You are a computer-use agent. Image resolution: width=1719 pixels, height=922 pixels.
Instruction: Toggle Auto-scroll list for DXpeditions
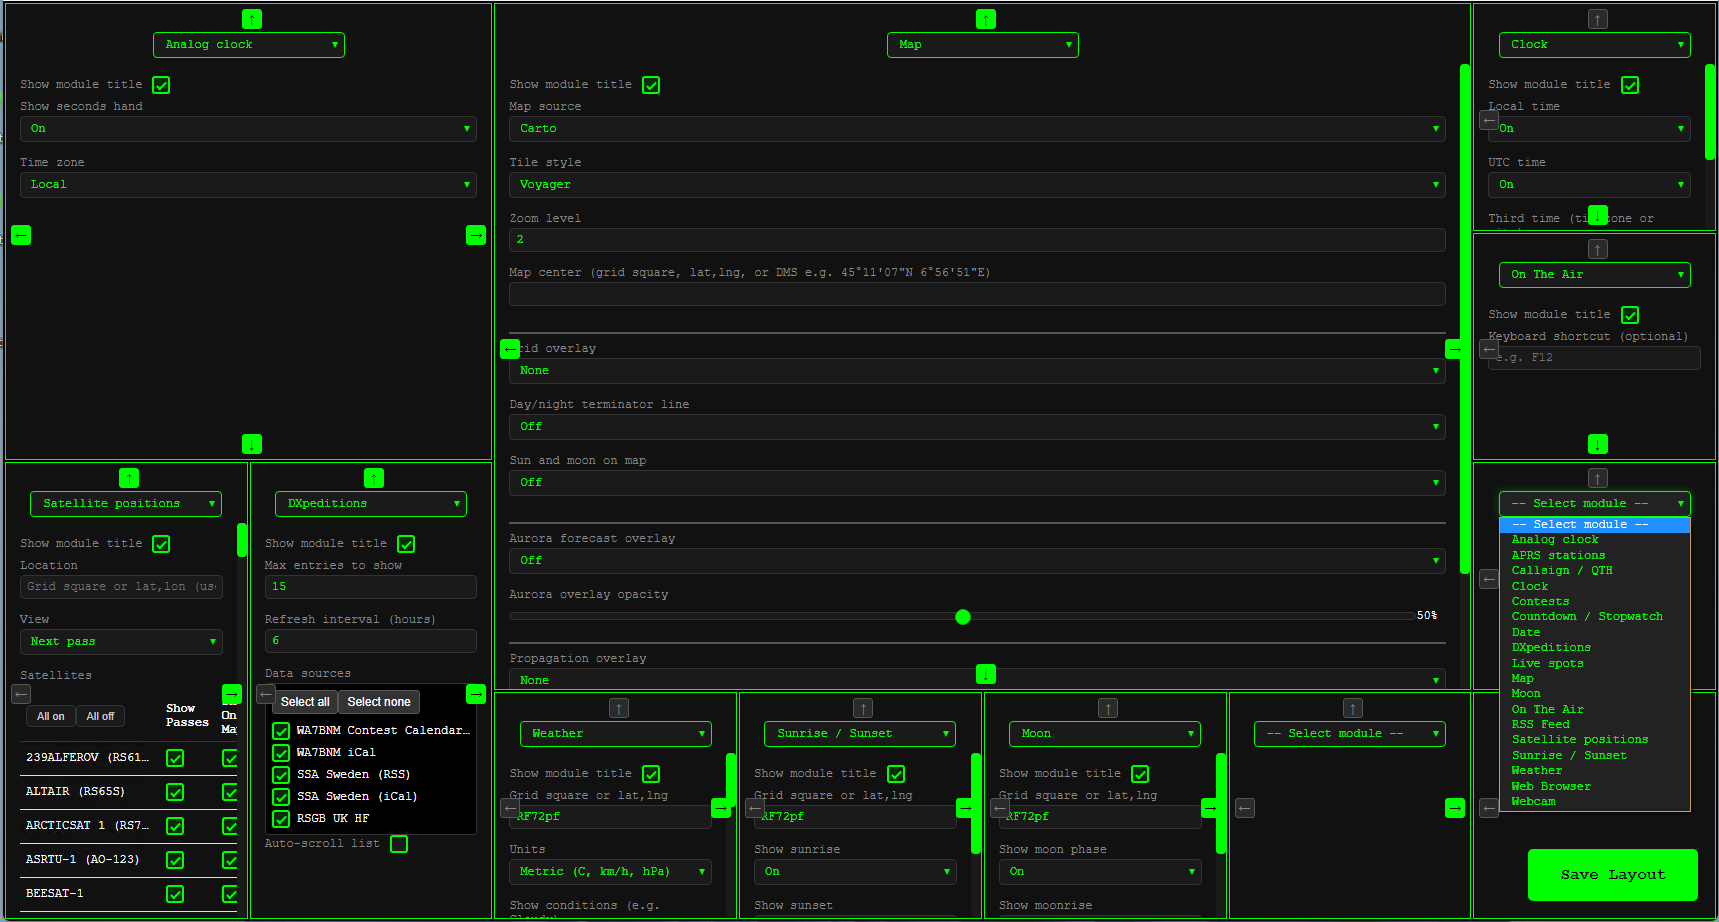[398, 844]
